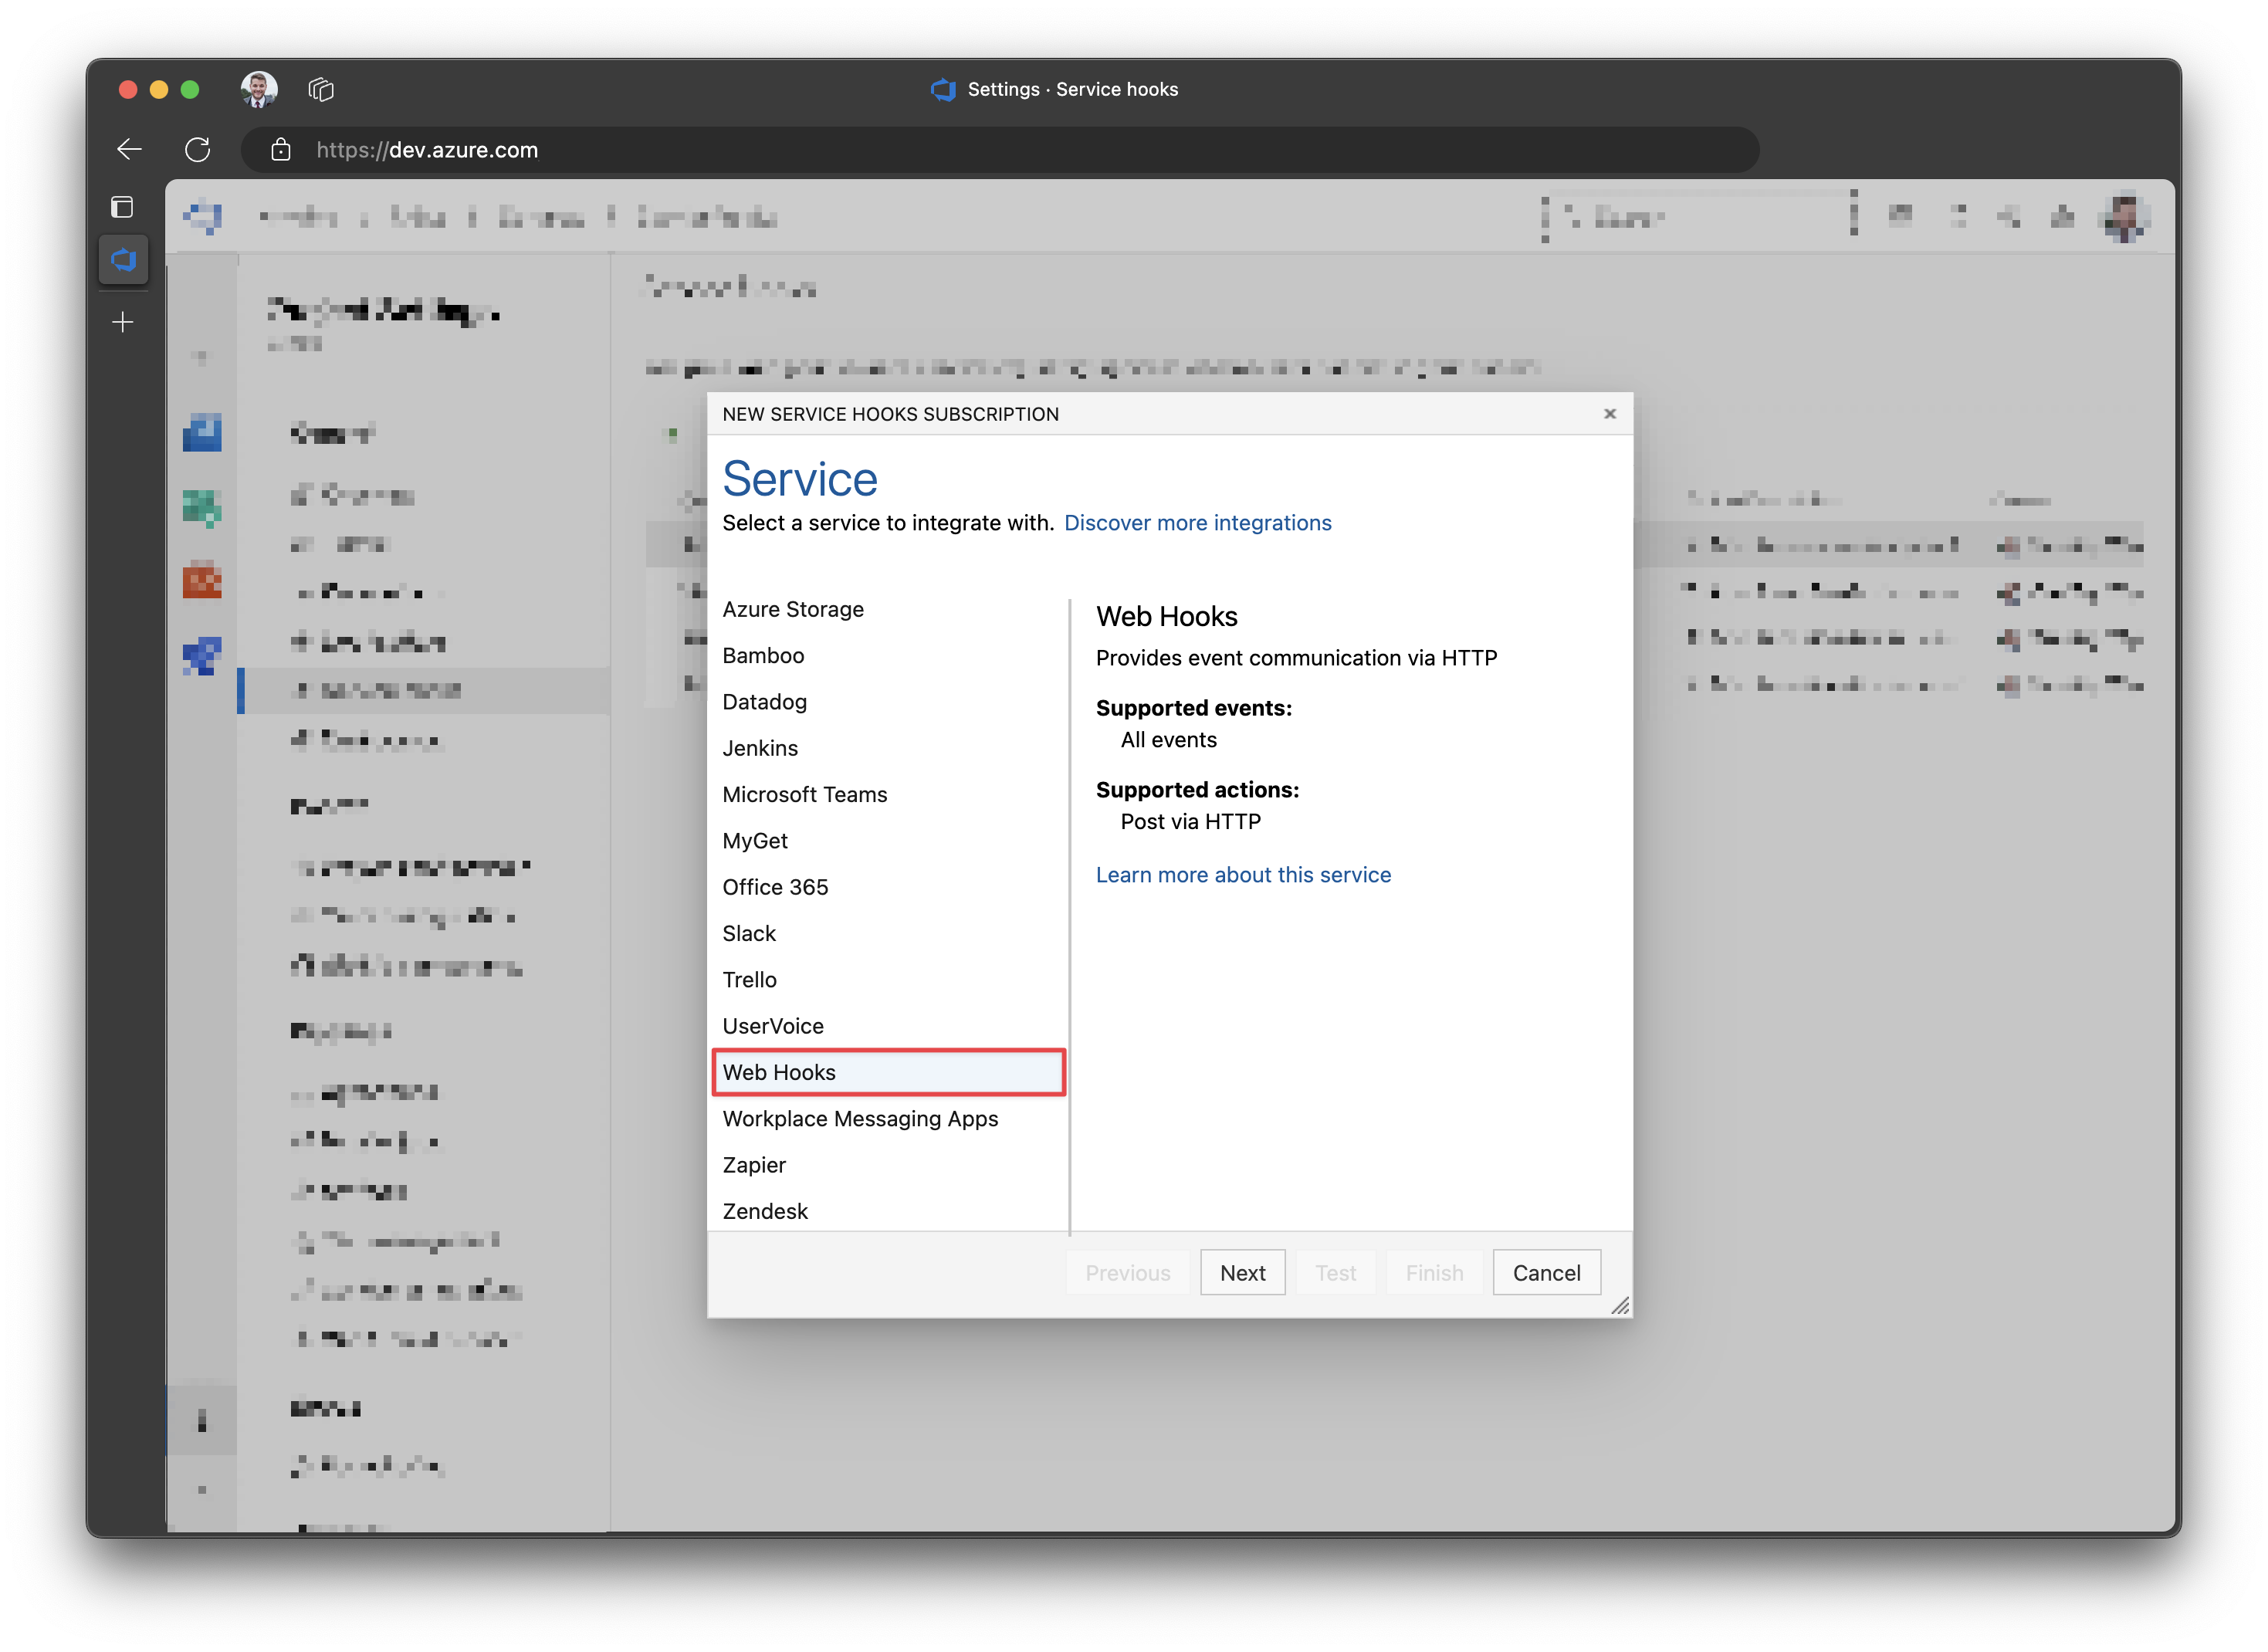Viewport: 2268px width, 1652px height.
Task: Select Office 365 service
Action: point(888,887)
